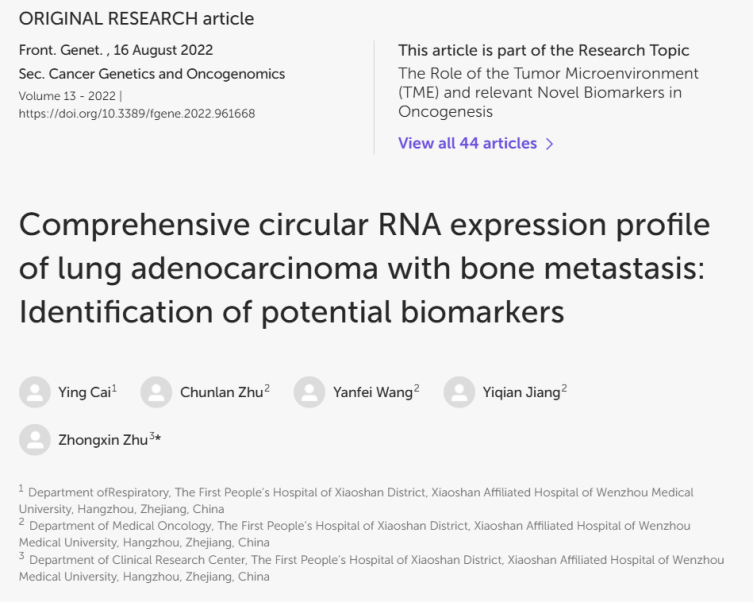Click the Front. Genet. journal name
The image size is (754, 602).
pyautogui.click(x=61, y=50)
